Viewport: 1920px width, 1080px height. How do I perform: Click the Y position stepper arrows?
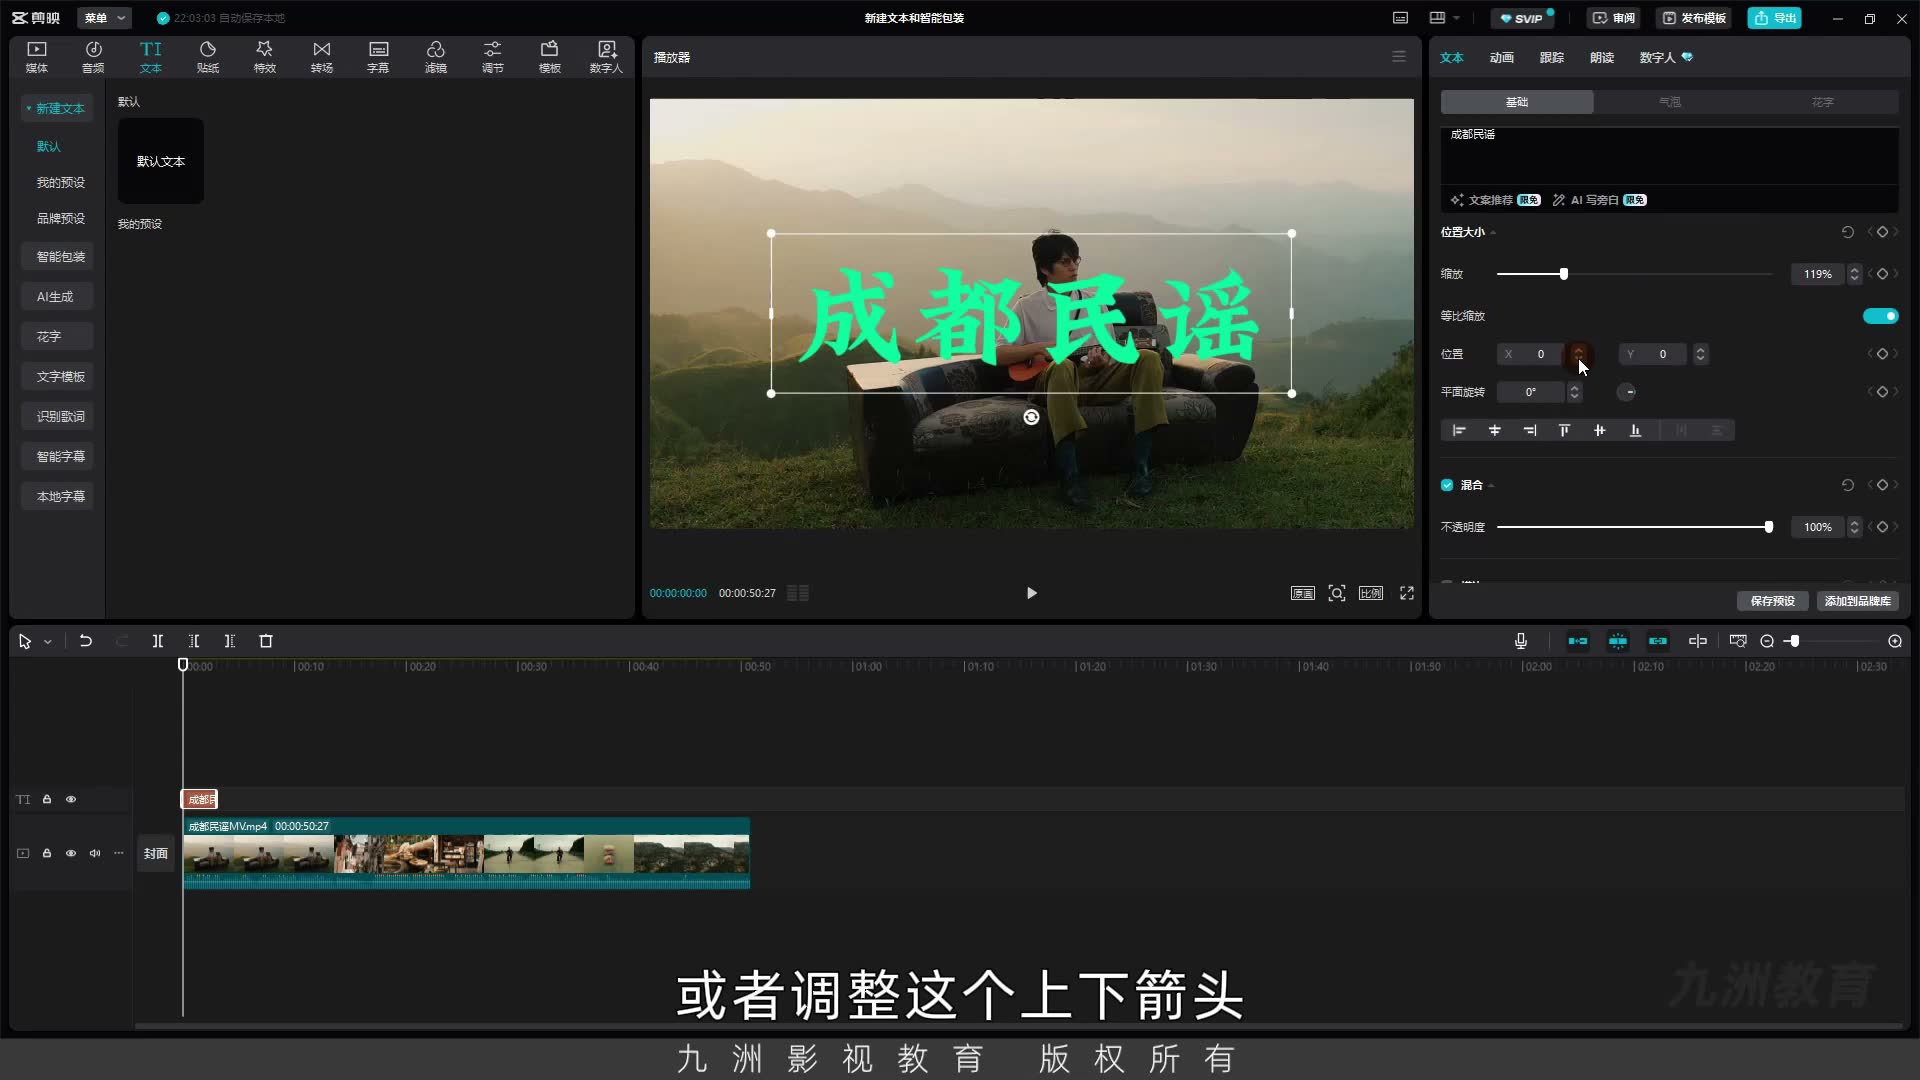pyautogui.click(x=1700, y=354)
